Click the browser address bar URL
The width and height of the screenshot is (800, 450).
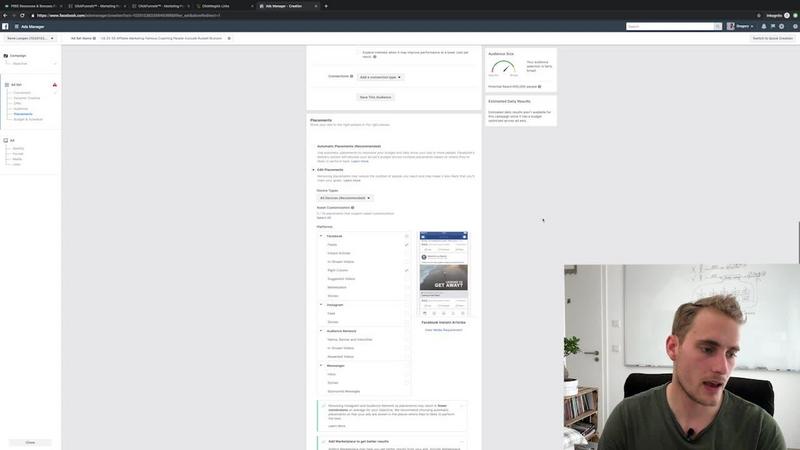(x=129, y=15)
